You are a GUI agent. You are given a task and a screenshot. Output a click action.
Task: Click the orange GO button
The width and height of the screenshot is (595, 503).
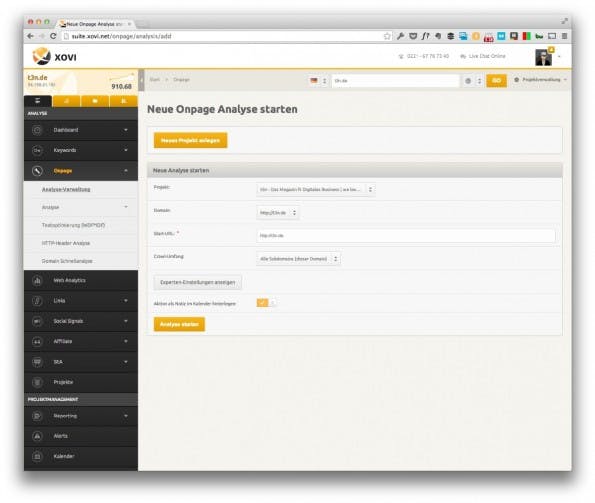[496, 80]
